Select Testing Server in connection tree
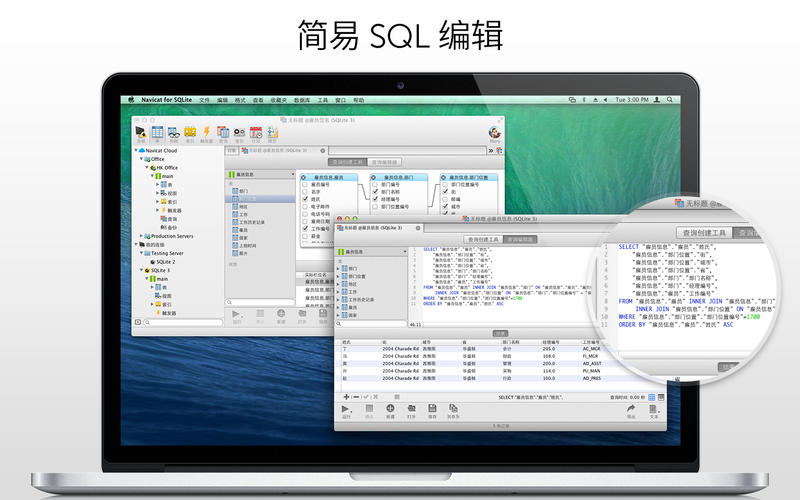800x500 pixels. [x=167, y=253]
